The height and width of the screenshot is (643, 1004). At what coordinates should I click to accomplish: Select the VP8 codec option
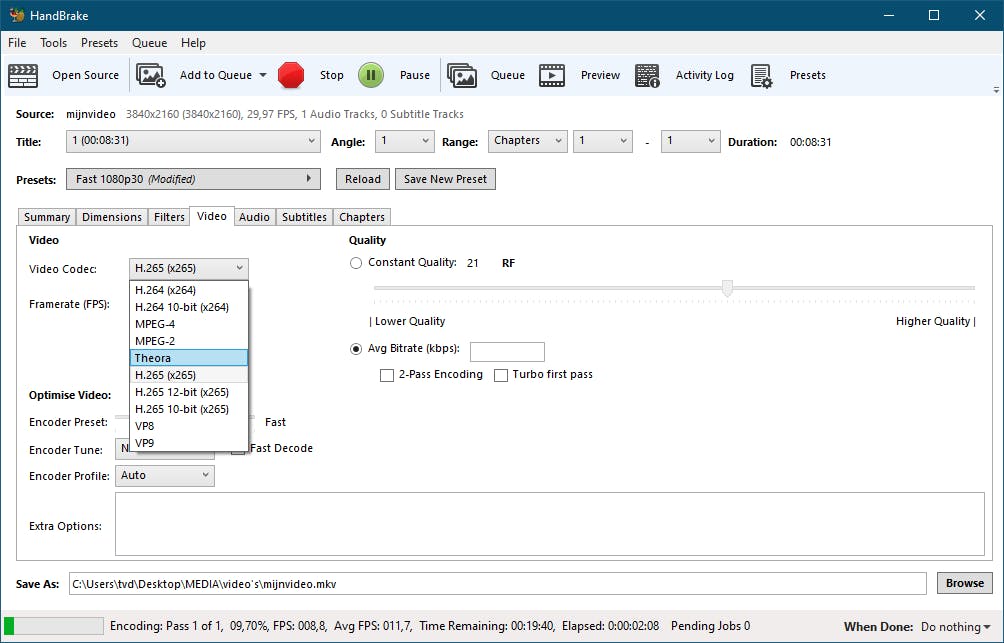click(x=188, y=426)
